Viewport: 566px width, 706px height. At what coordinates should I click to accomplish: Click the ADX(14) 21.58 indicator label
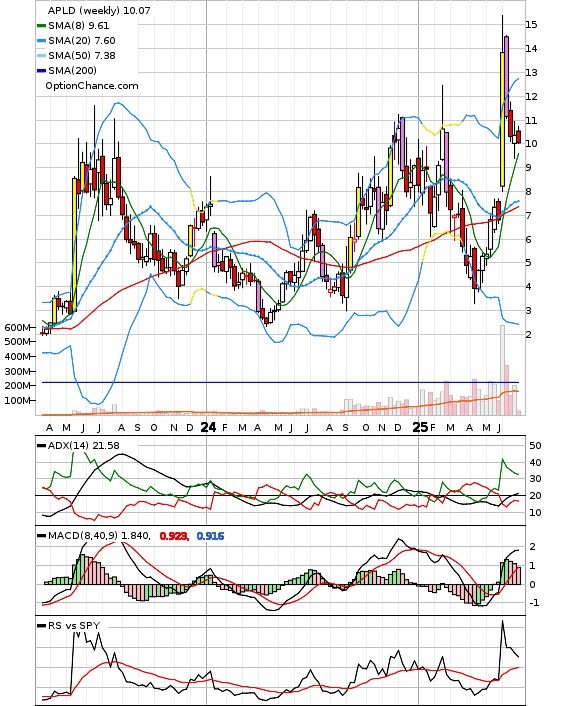[84, 446]
